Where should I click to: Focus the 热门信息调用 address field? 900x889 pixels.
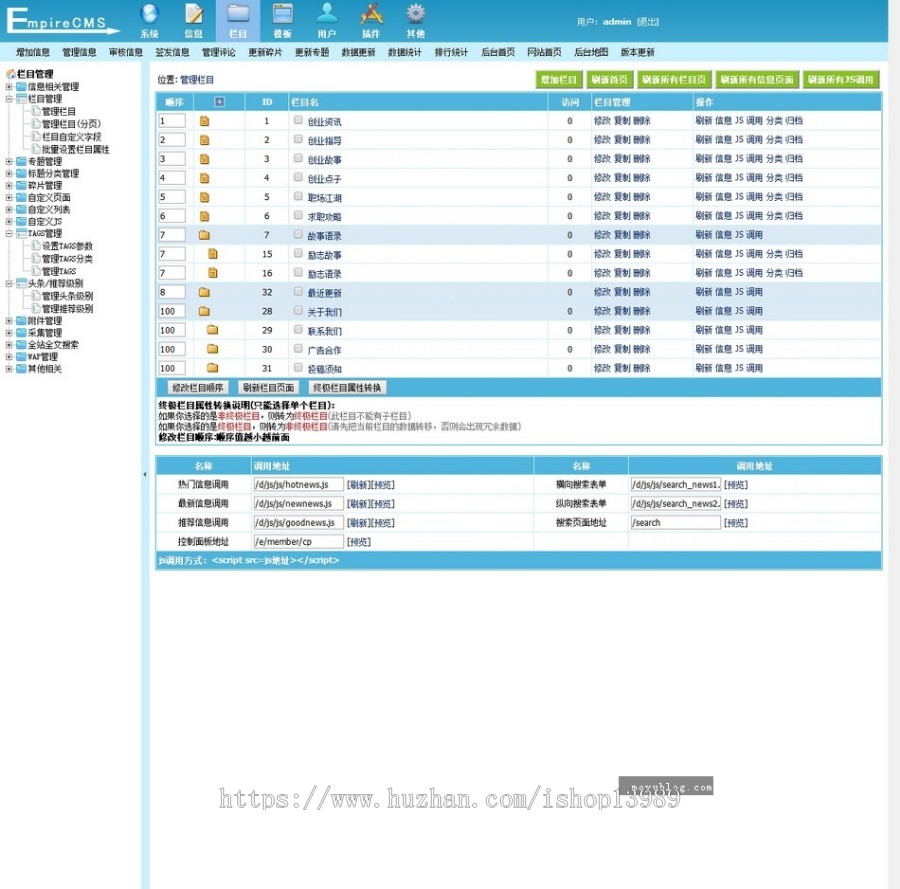pyautogui.click(x=298, y=484)
